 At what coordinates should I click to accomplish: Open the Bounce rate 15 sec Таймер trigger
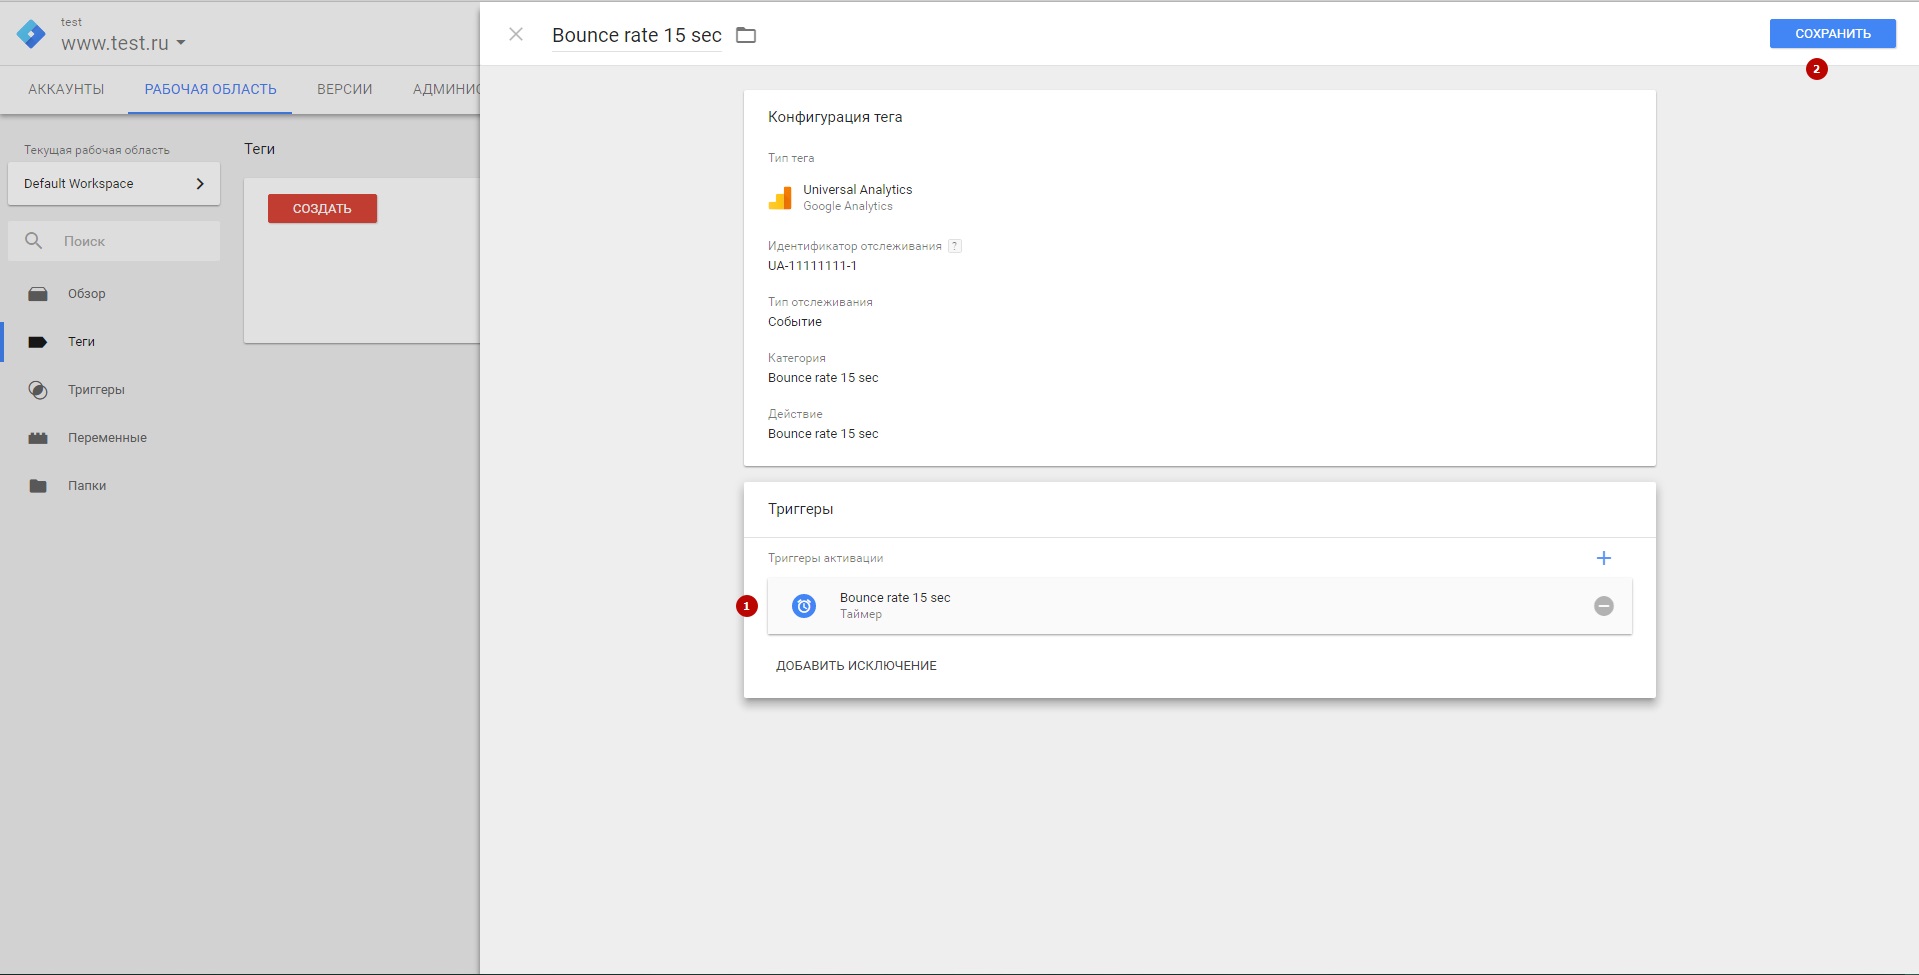[1199, 606]
